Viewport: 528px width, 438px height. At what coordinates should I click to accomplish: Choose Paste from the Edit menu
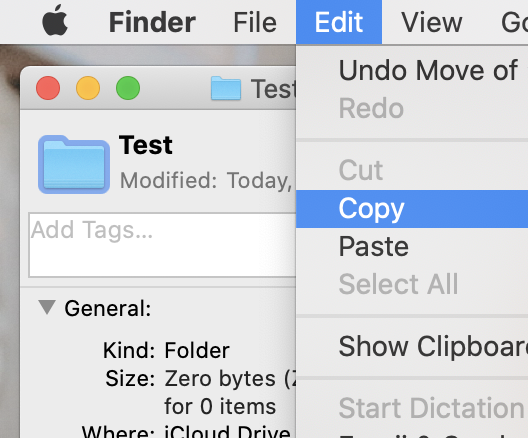pyautogui.click(x=412, y=247)
